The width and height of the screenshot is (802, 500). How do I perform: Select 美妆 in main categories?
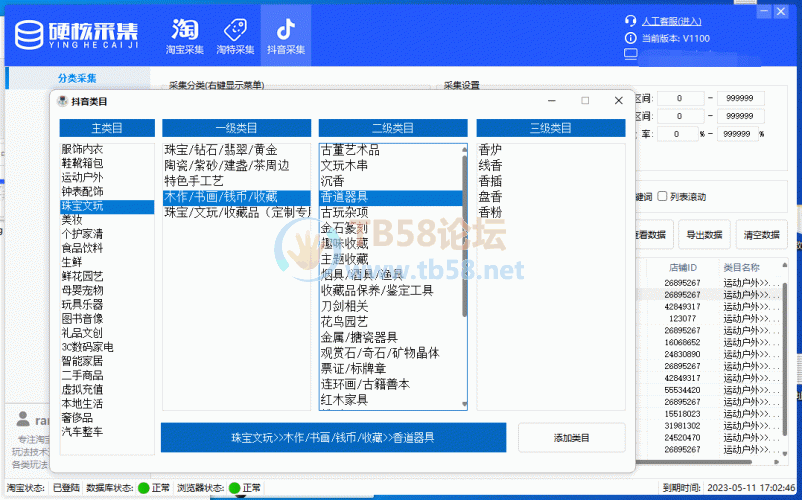[x=72, y=220]
